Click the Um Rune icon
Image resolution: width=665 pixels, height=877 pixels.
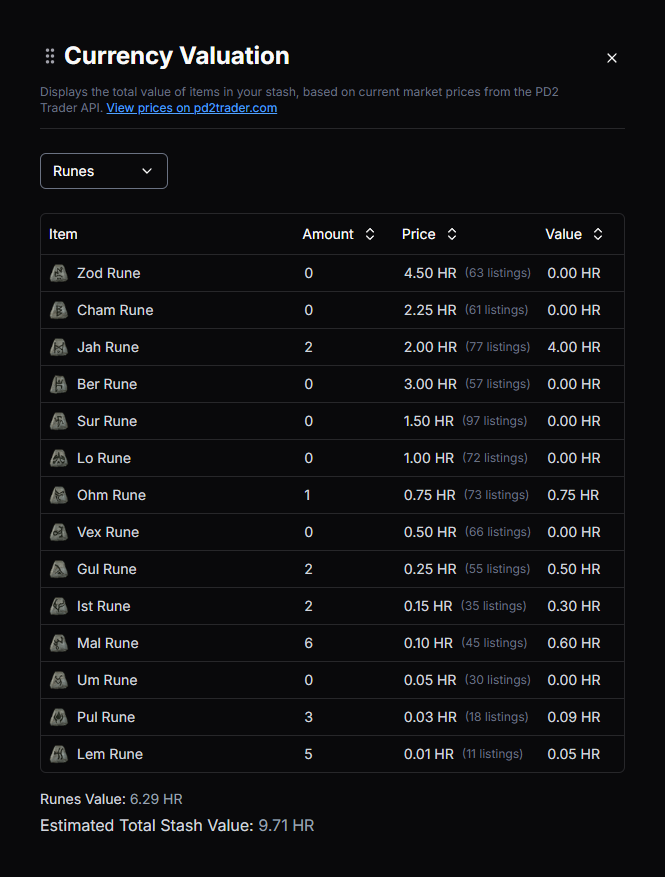(x=59, y=680)
